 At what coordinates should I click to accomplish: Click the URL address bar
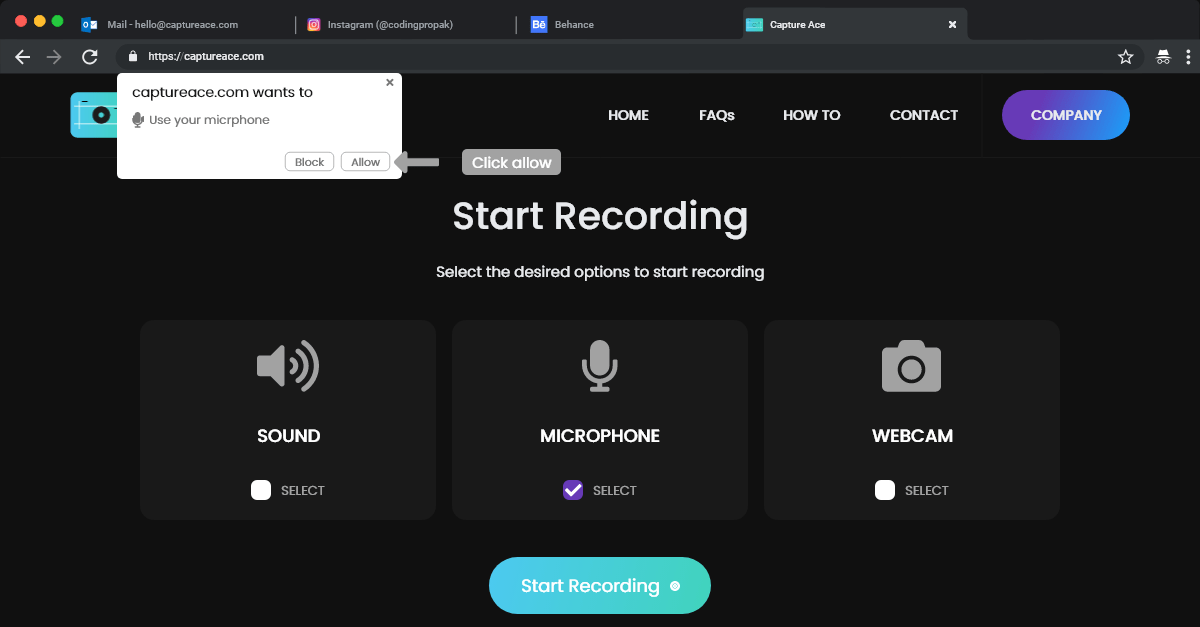point(600,57)
